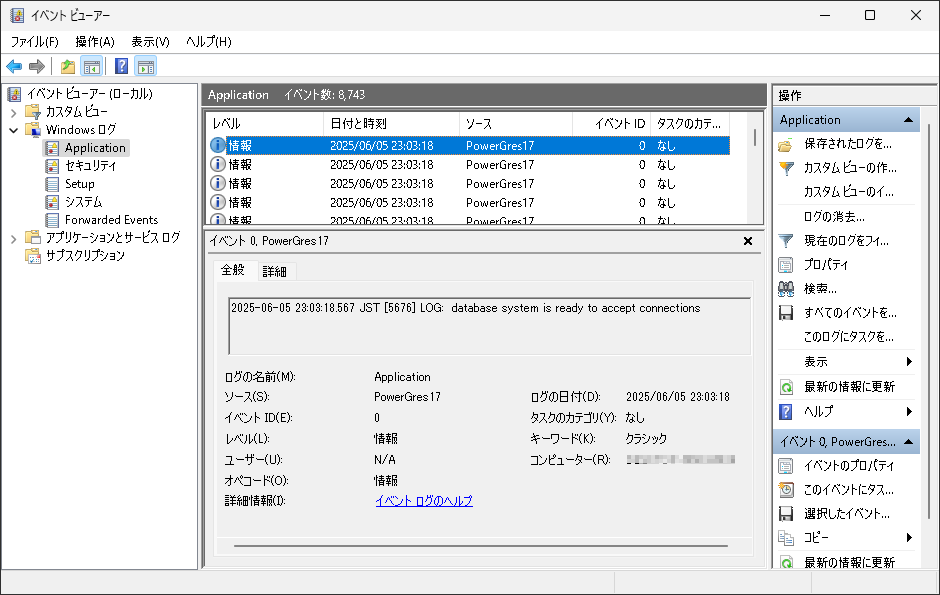Click 現在のログをフィルター action
Image resolution: width=940 pixels, height=595 pixels.
(846, 240)
